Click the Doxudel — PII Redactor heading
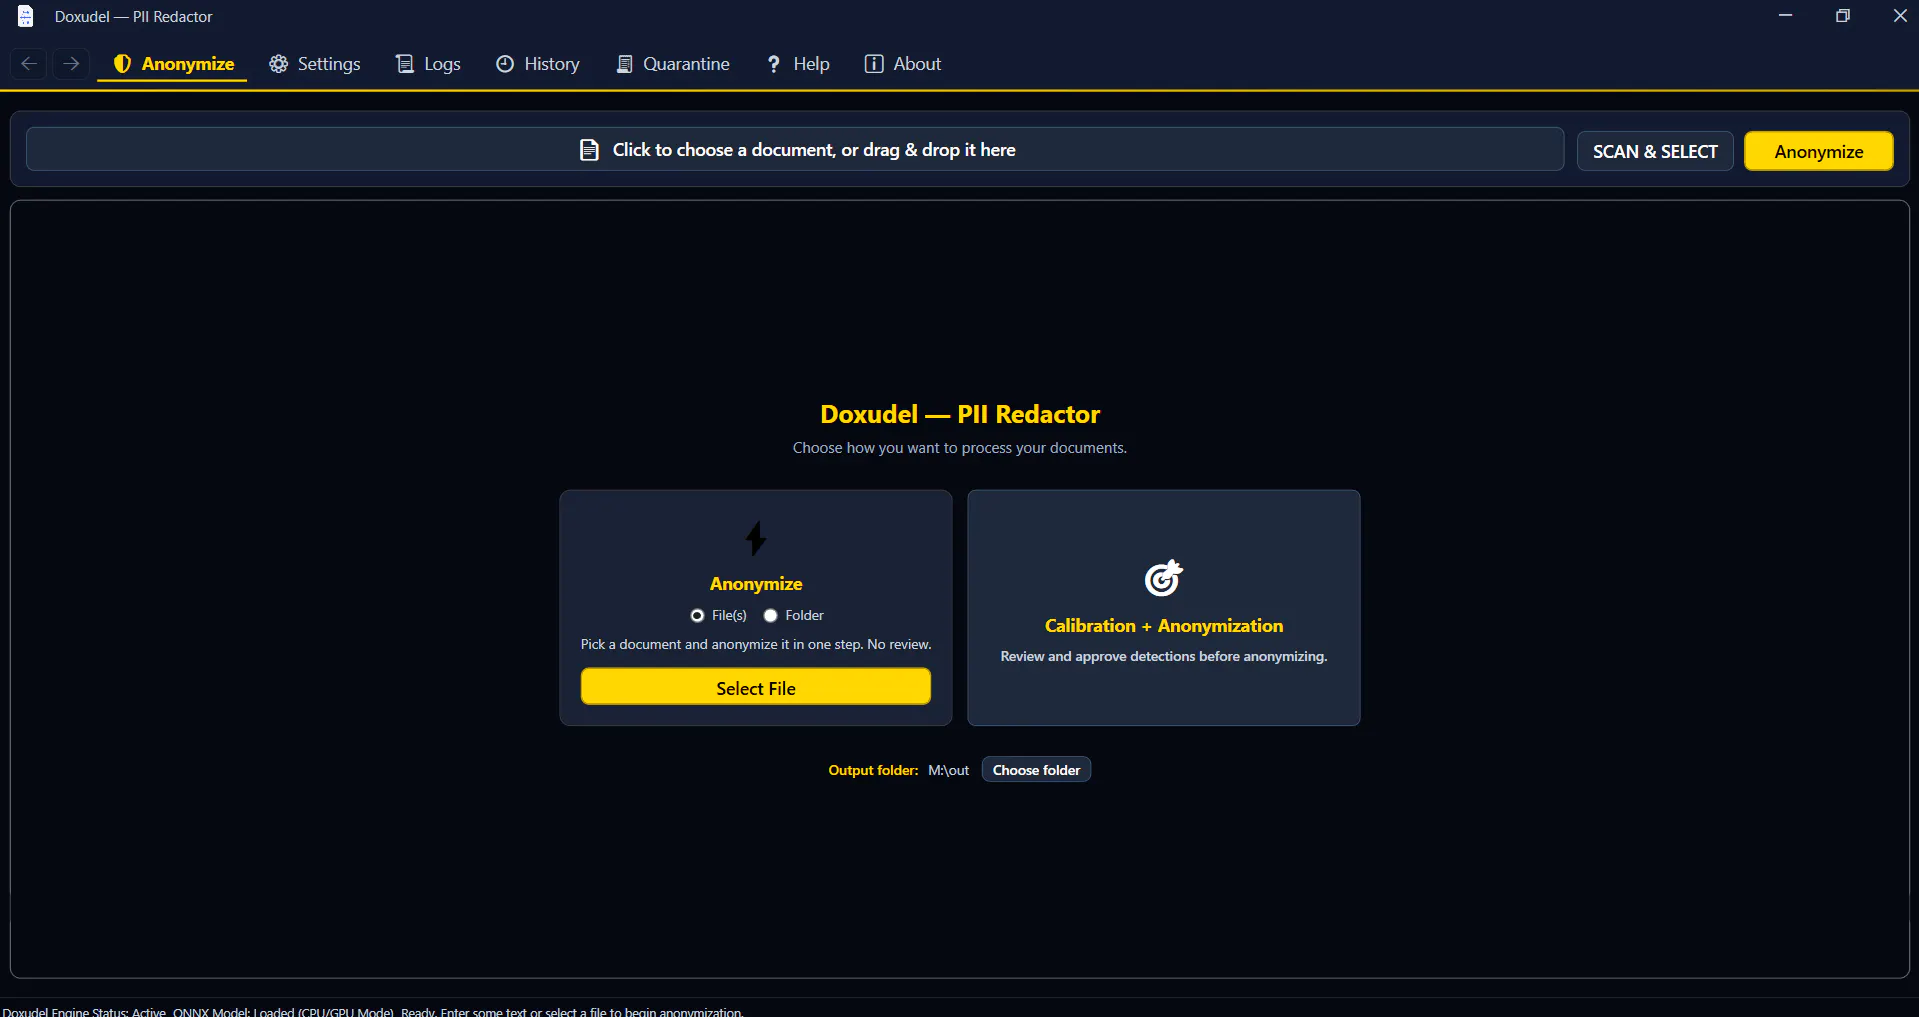This screenshot has height=1017, width=1919. pos(960,414)
